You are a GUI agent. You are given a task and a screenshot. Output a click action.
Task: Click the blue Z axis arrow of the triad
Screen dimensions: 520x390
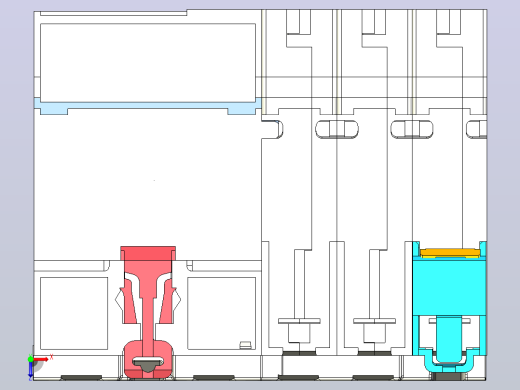point(31,369)
